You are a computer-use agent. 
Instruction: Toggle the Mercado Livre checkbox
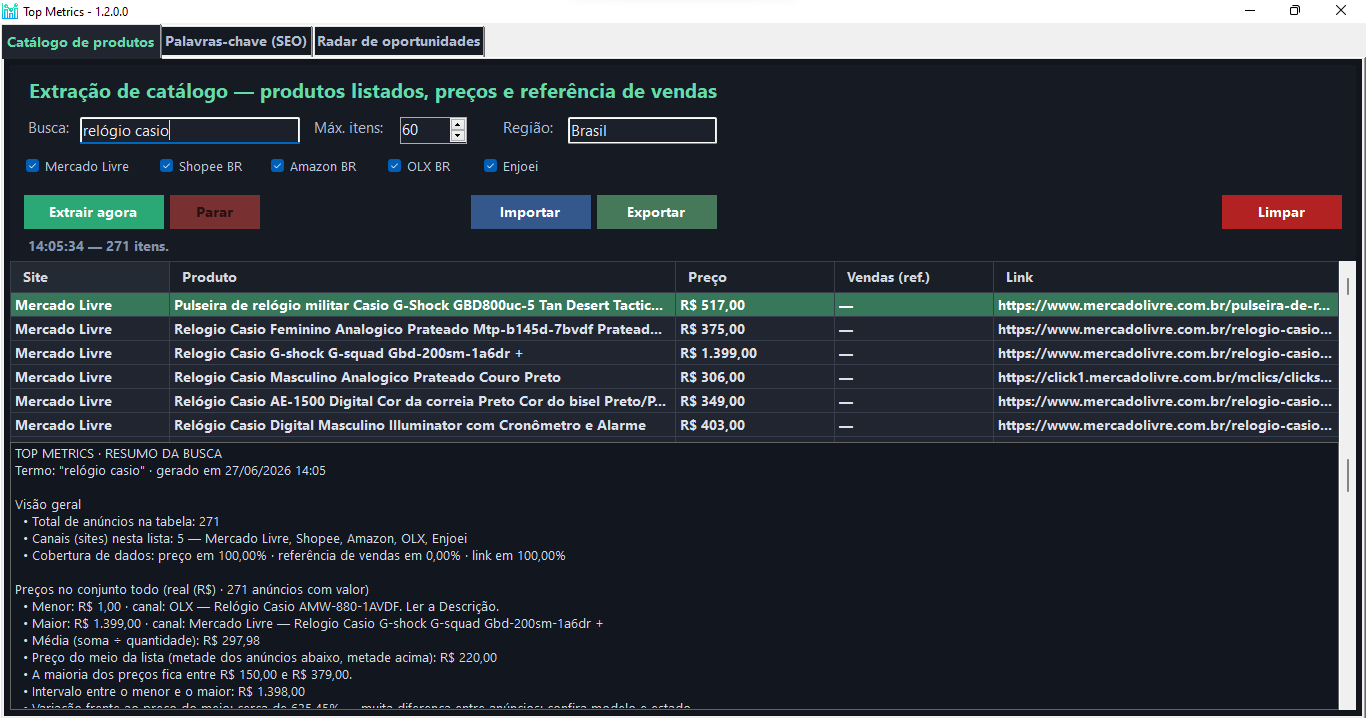click(x=33, y=166)
